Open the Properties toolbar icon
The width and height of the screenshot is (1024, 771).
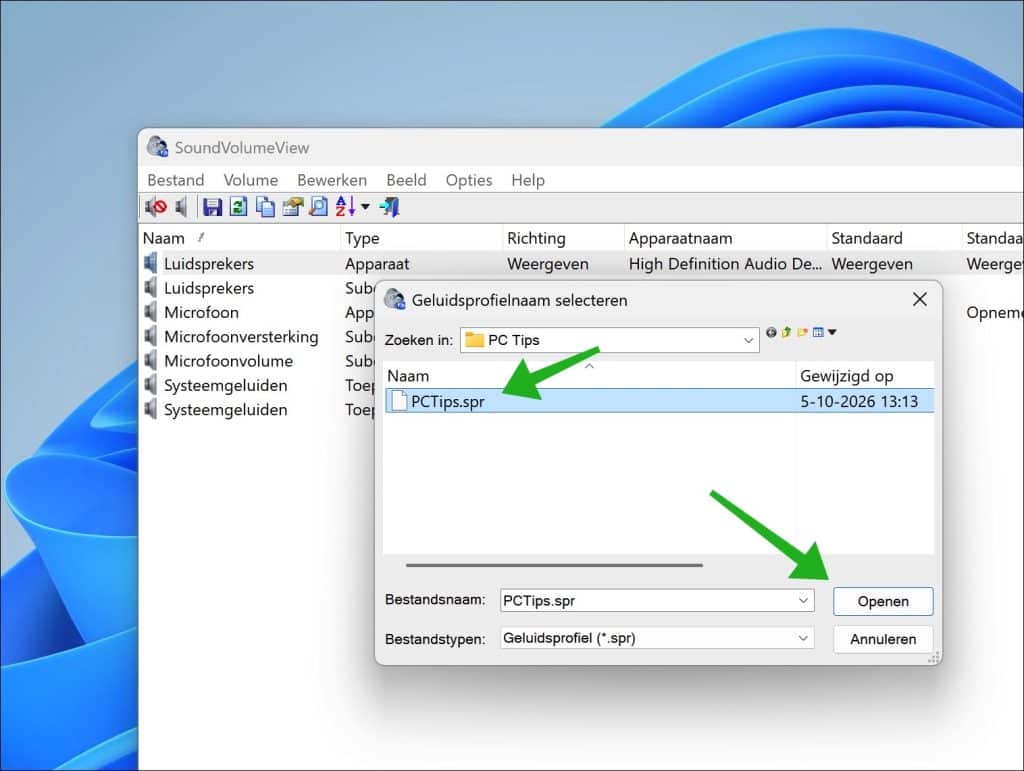click(292, 208)
